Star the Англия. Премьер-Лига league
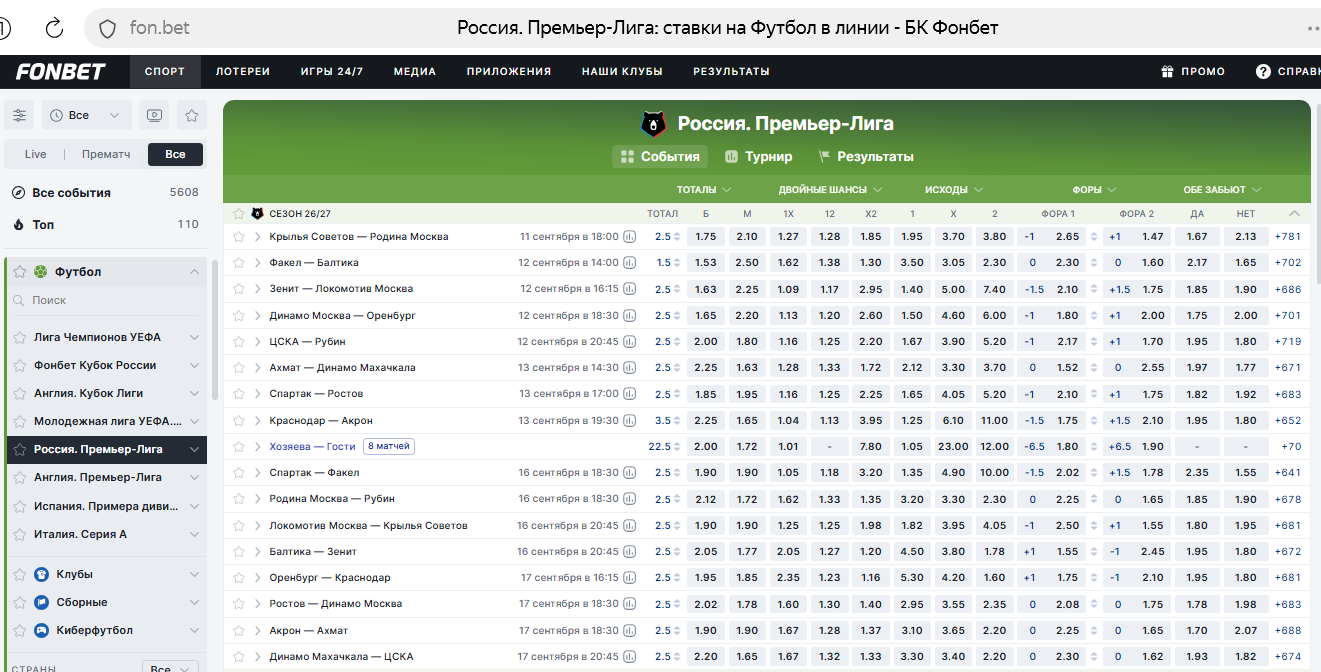The width and height of the screenshot is (1321, 672). coord(19,477)
